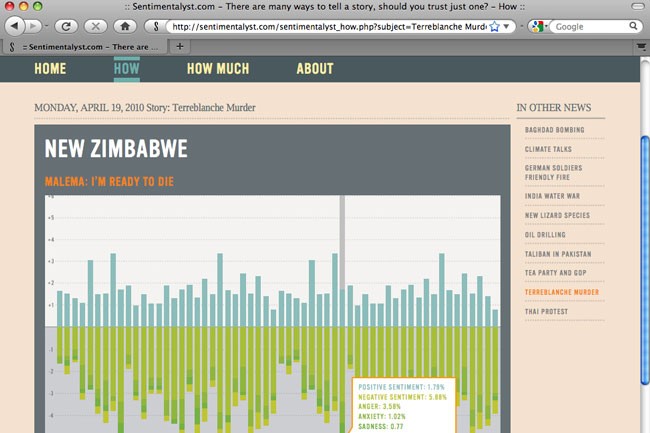Select the HOW nav item
This screenshot has height=433, width=650.
click(126, 68)
